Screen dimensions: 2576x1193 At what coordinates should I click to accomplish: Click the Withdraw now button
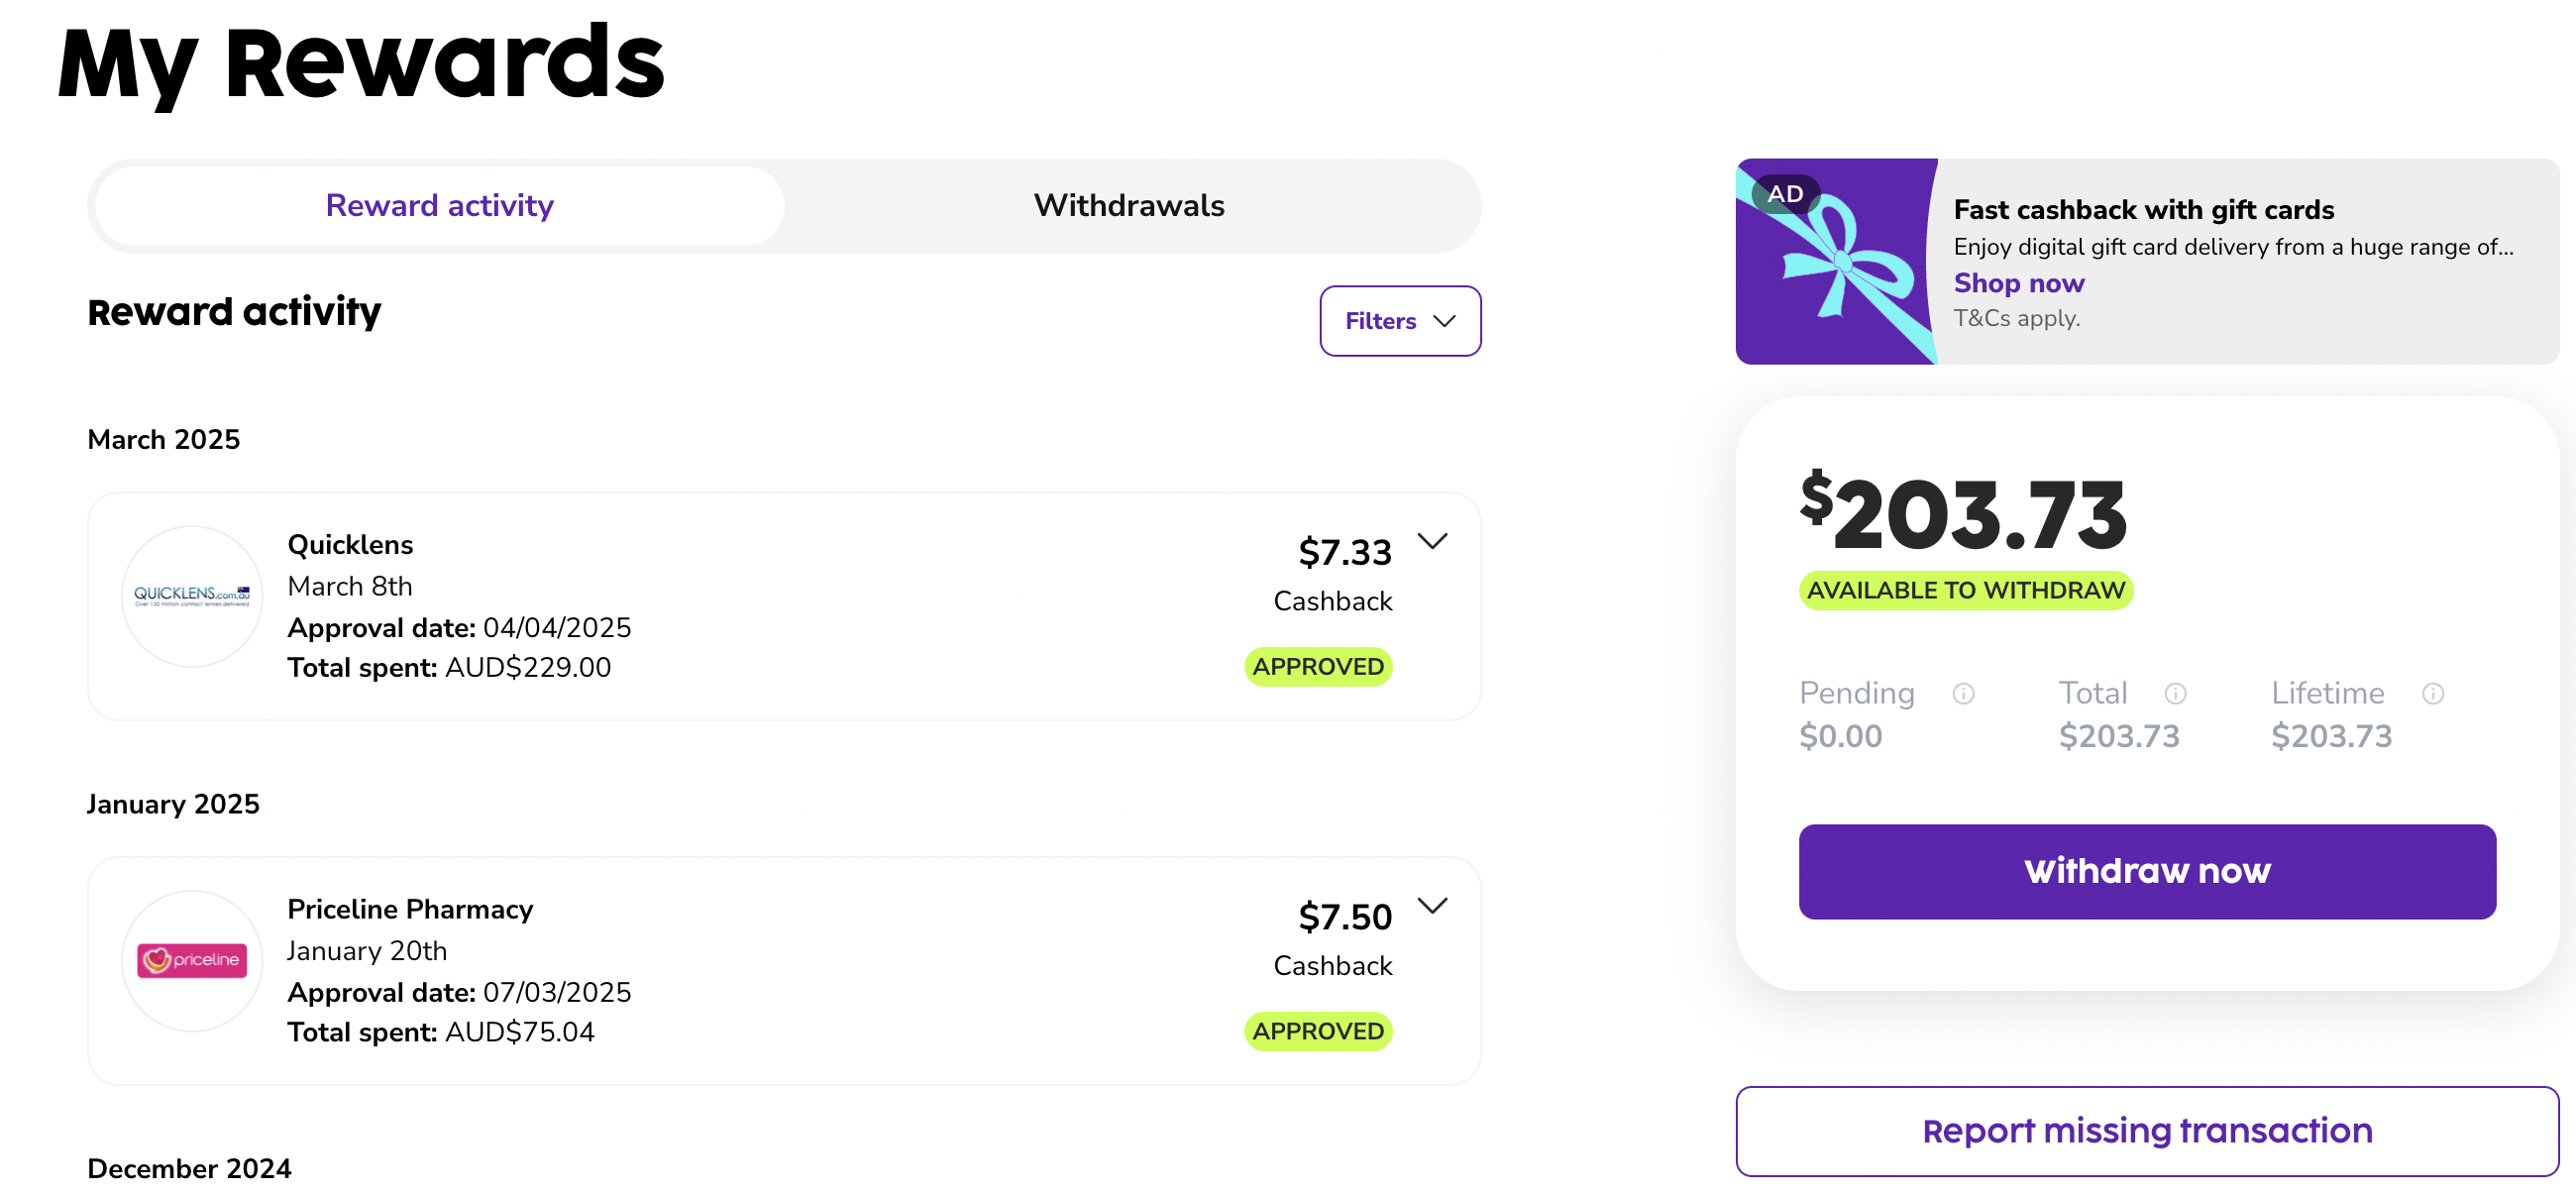(x=2146, y=871)
